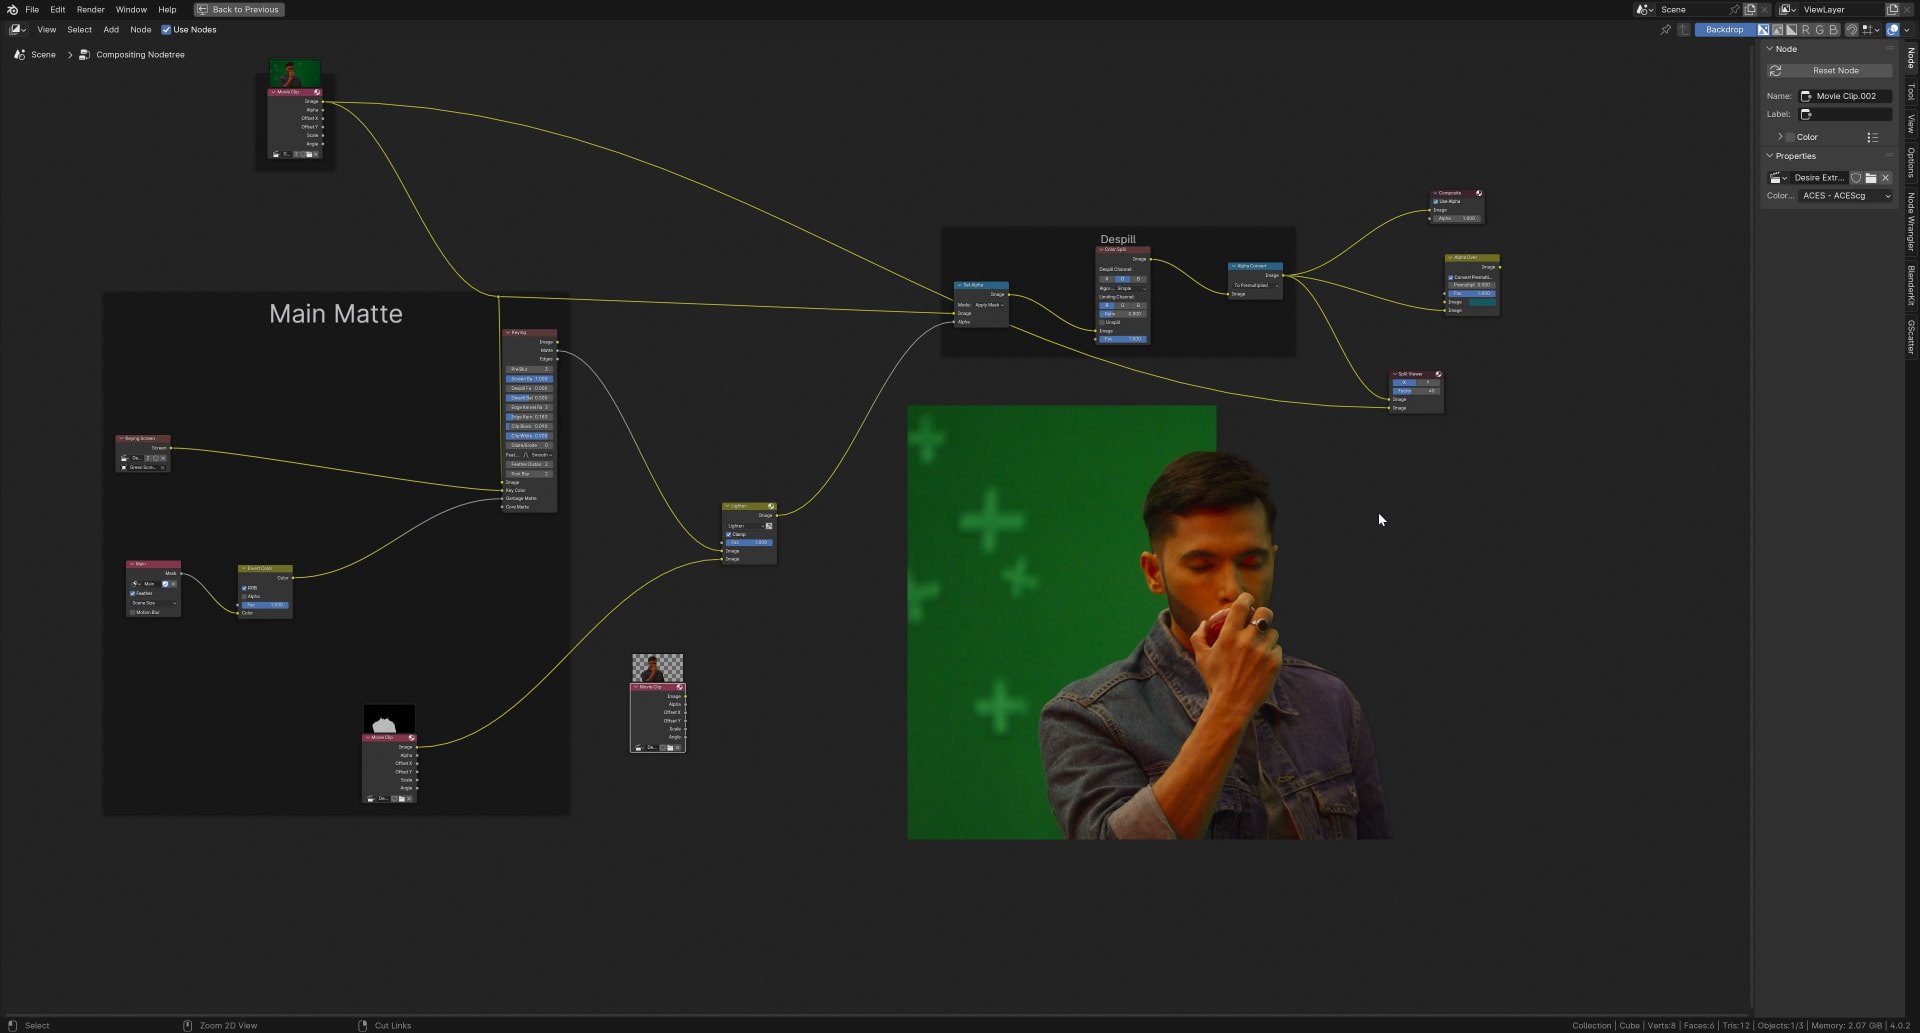Open the snap node element dropdown
Image resolution: width=1920 pixels, height=1033 pixels.
[x=1870, y=30]
